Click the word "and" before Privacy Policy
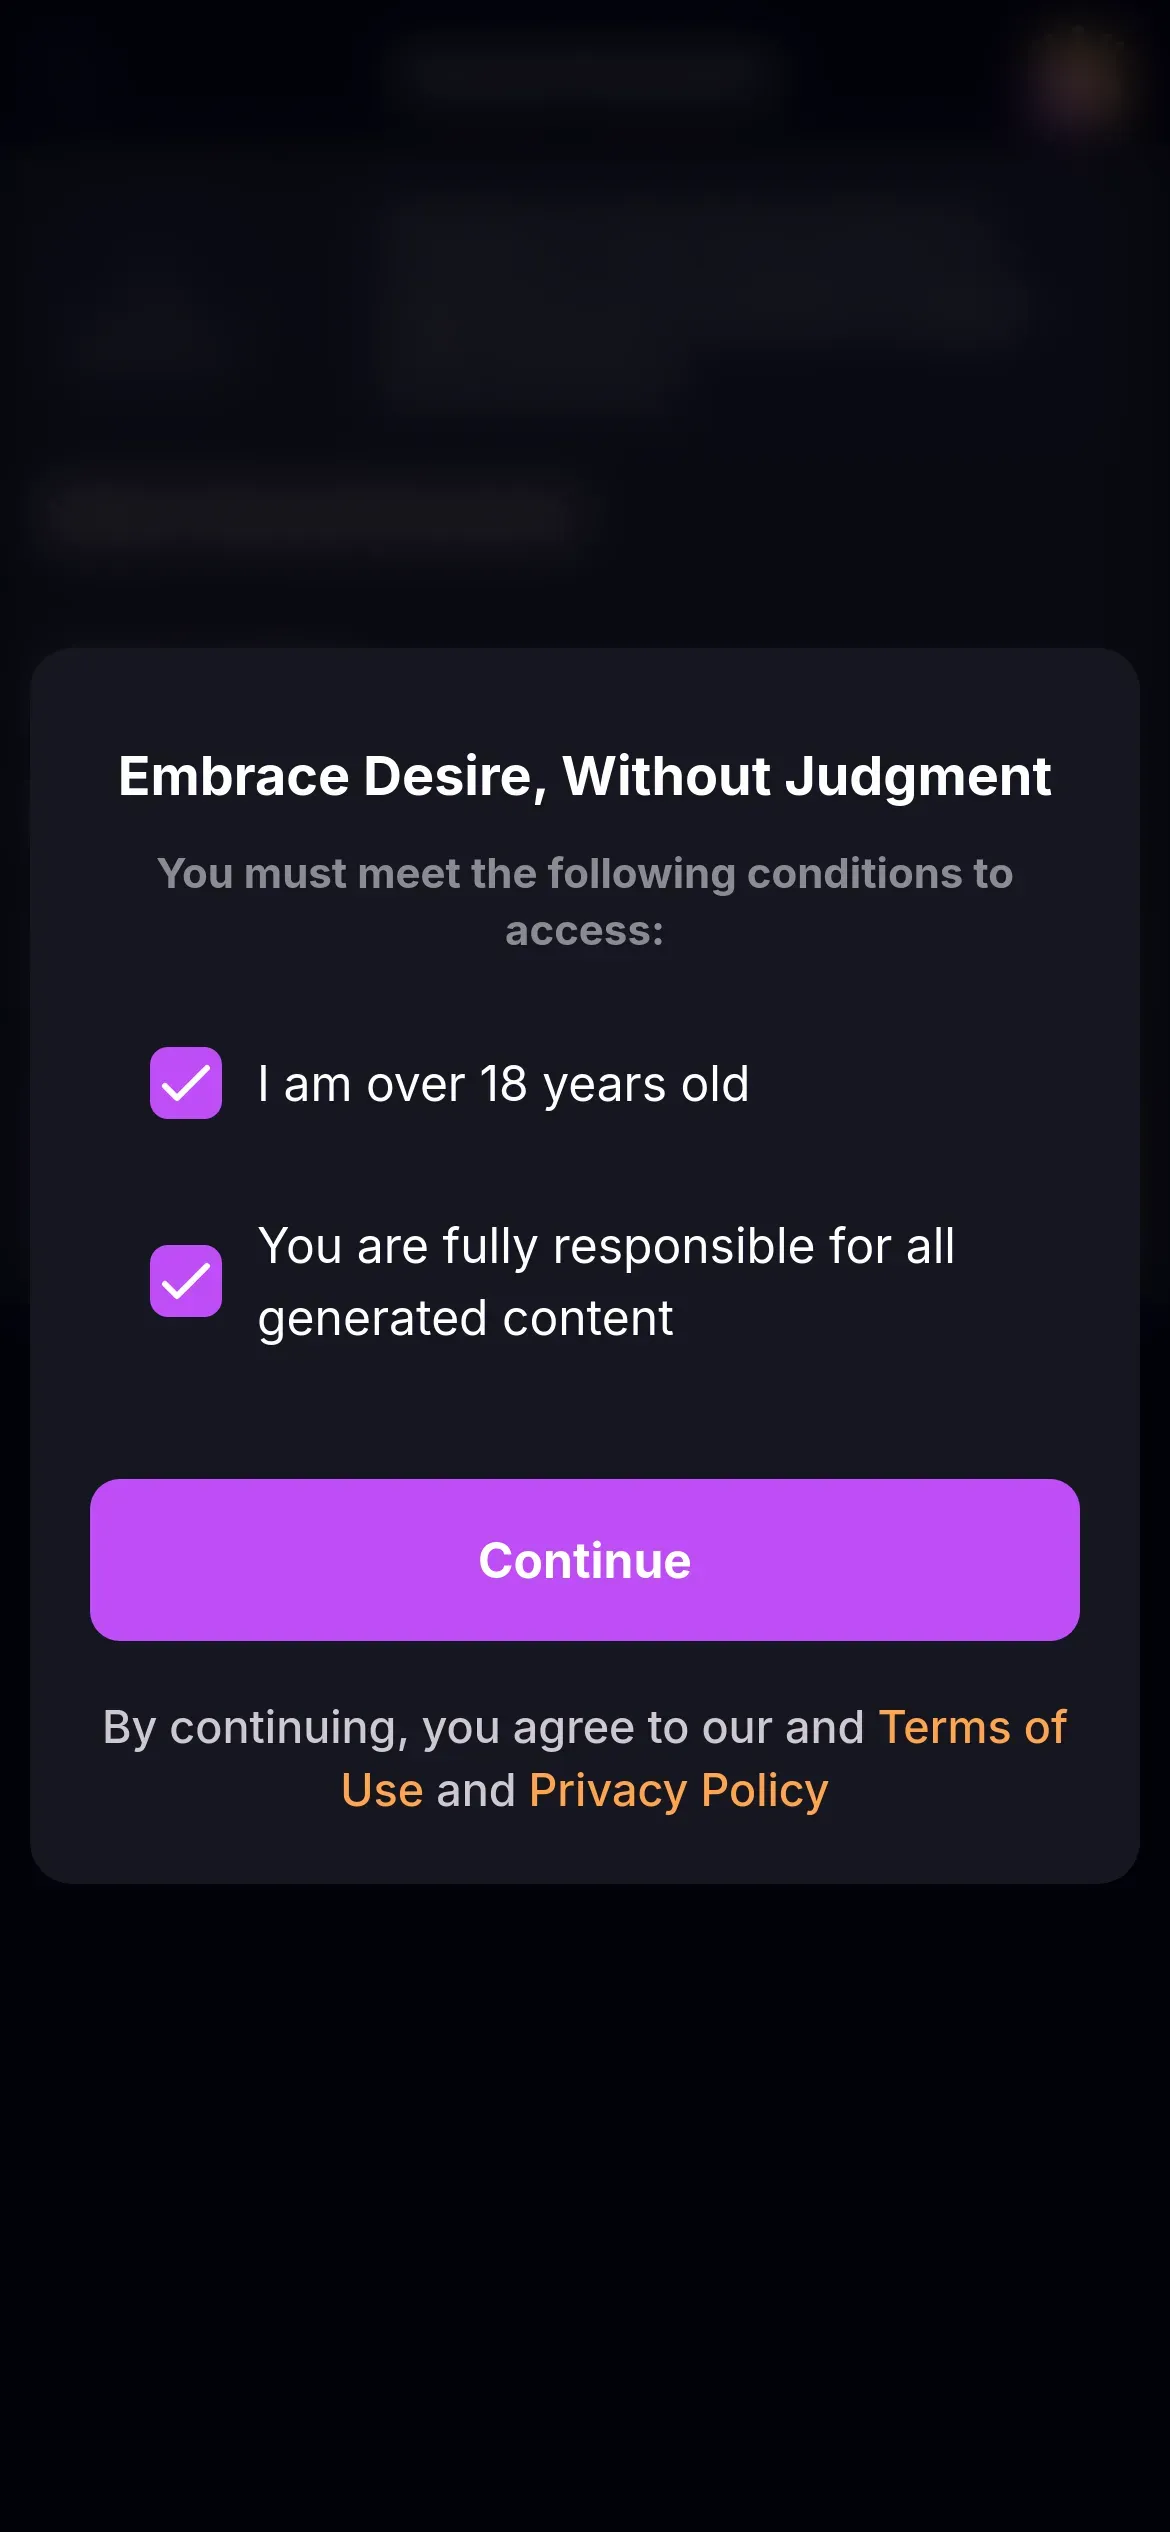This screenshot has width=1170, height=2532. tap(475, 1790)
